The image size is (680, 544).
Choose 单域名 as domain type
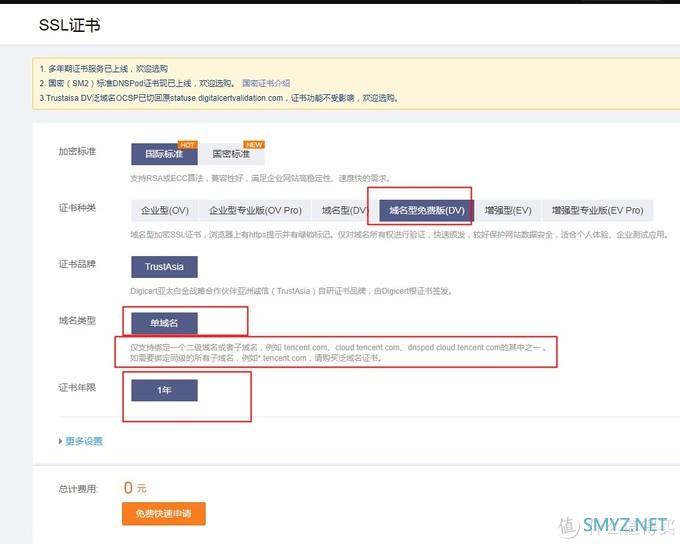(164, 323)
